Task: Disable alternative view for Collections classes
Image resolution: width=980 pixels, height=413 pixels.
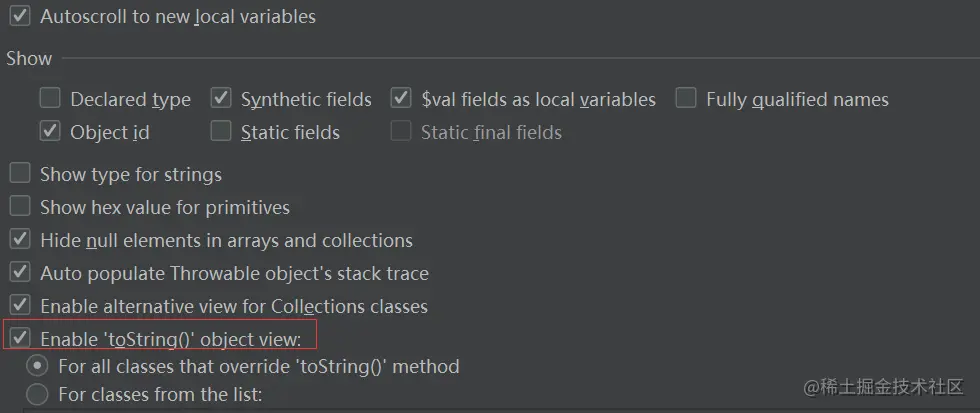Action: 20,306
